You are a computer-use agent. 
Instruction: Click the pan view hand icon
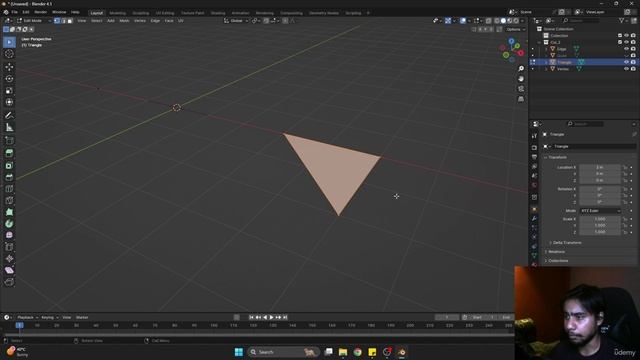[x=521, y=78]
